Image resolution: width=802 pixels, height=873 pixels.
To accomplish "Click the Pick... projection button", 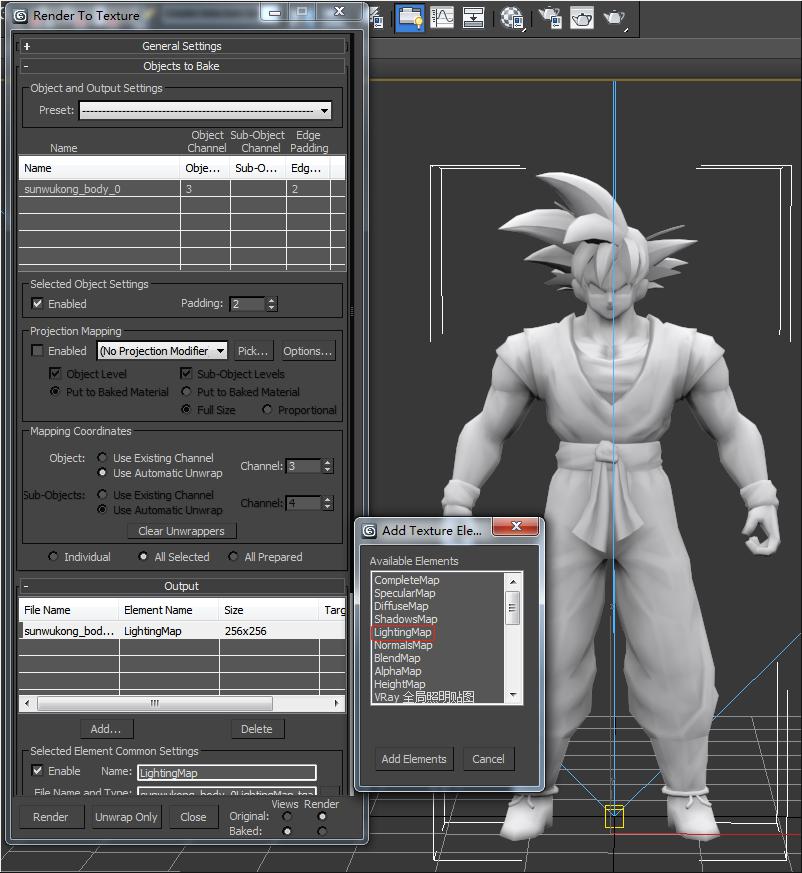I will [x=253, y=351].
